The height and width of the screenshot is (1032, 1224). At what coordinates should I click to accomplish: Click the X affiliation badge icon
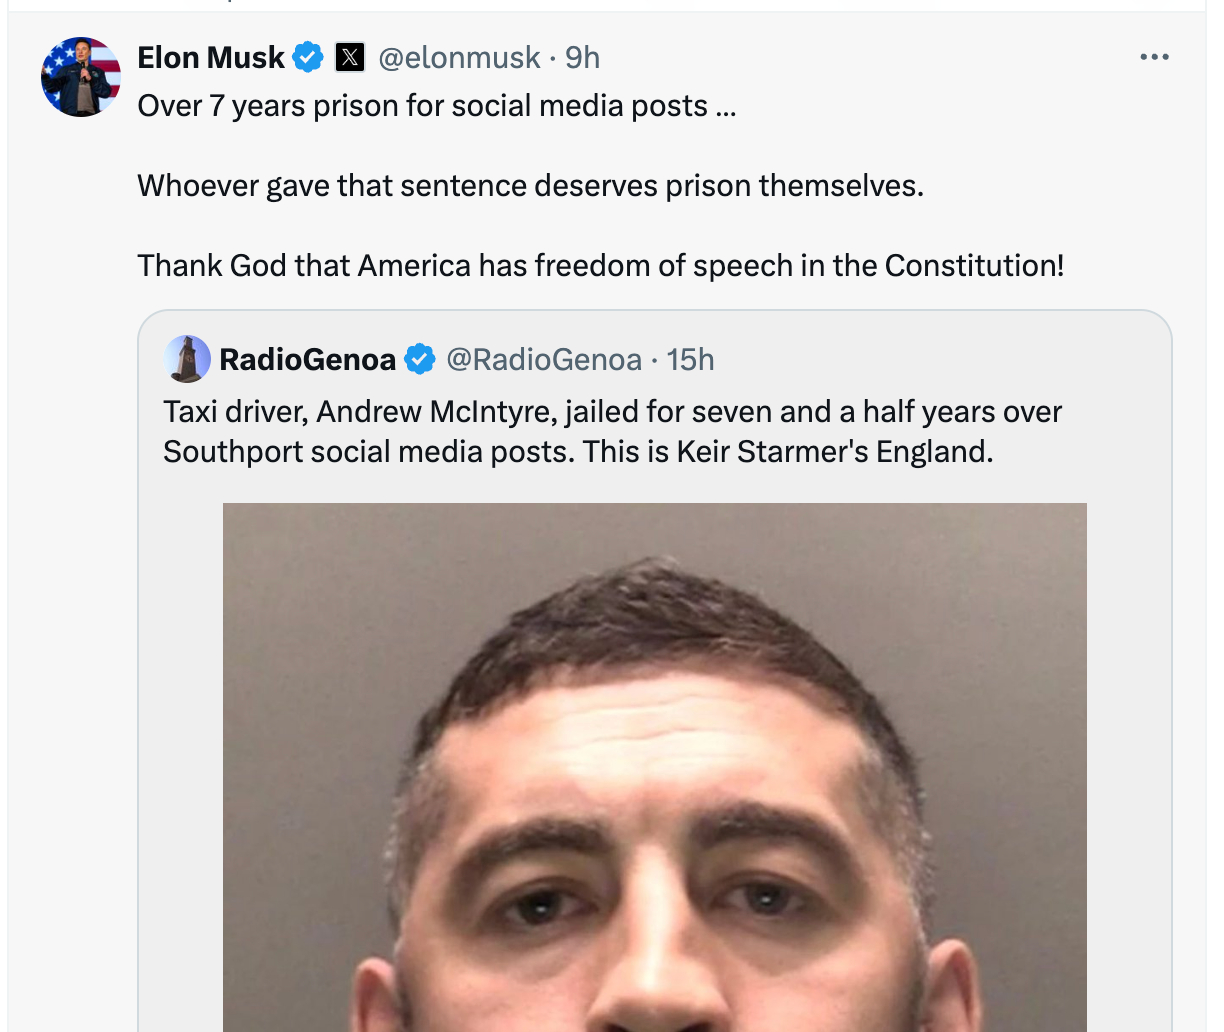click(349, 58)
